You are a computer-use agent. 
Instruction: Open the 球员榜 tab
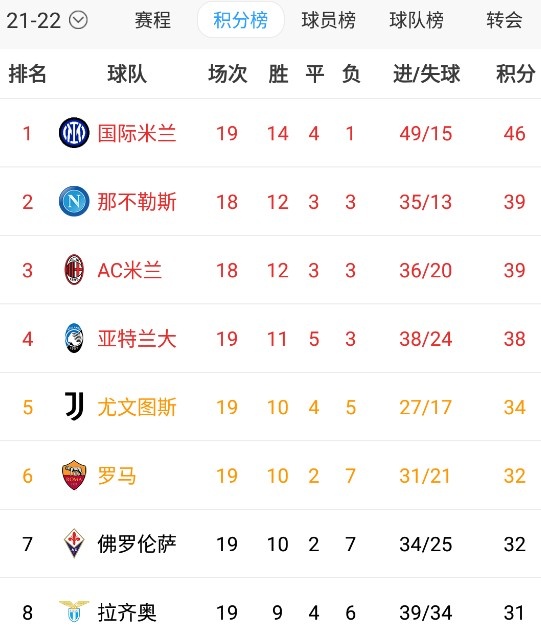(328, 20)
